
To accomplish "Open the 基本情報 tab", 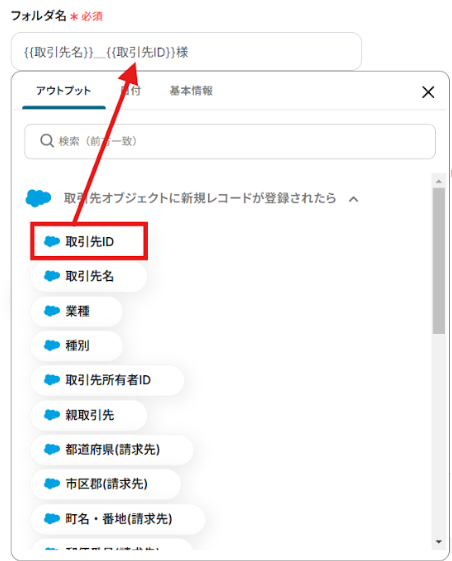I will (x=191, y=91).
